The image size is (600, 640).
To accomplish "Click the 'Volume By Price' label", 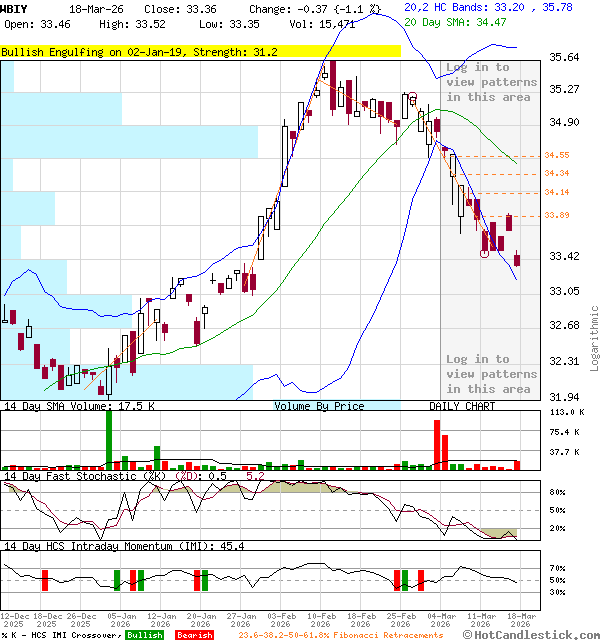I will pyautogui.click(x=319, y=406).
